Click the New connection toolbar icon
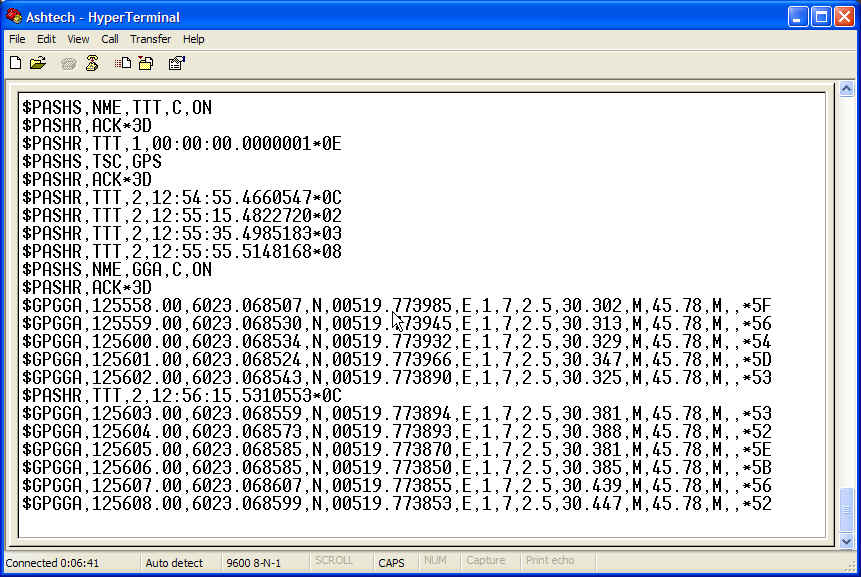This screenshot has width=861, height=577. 15,63
